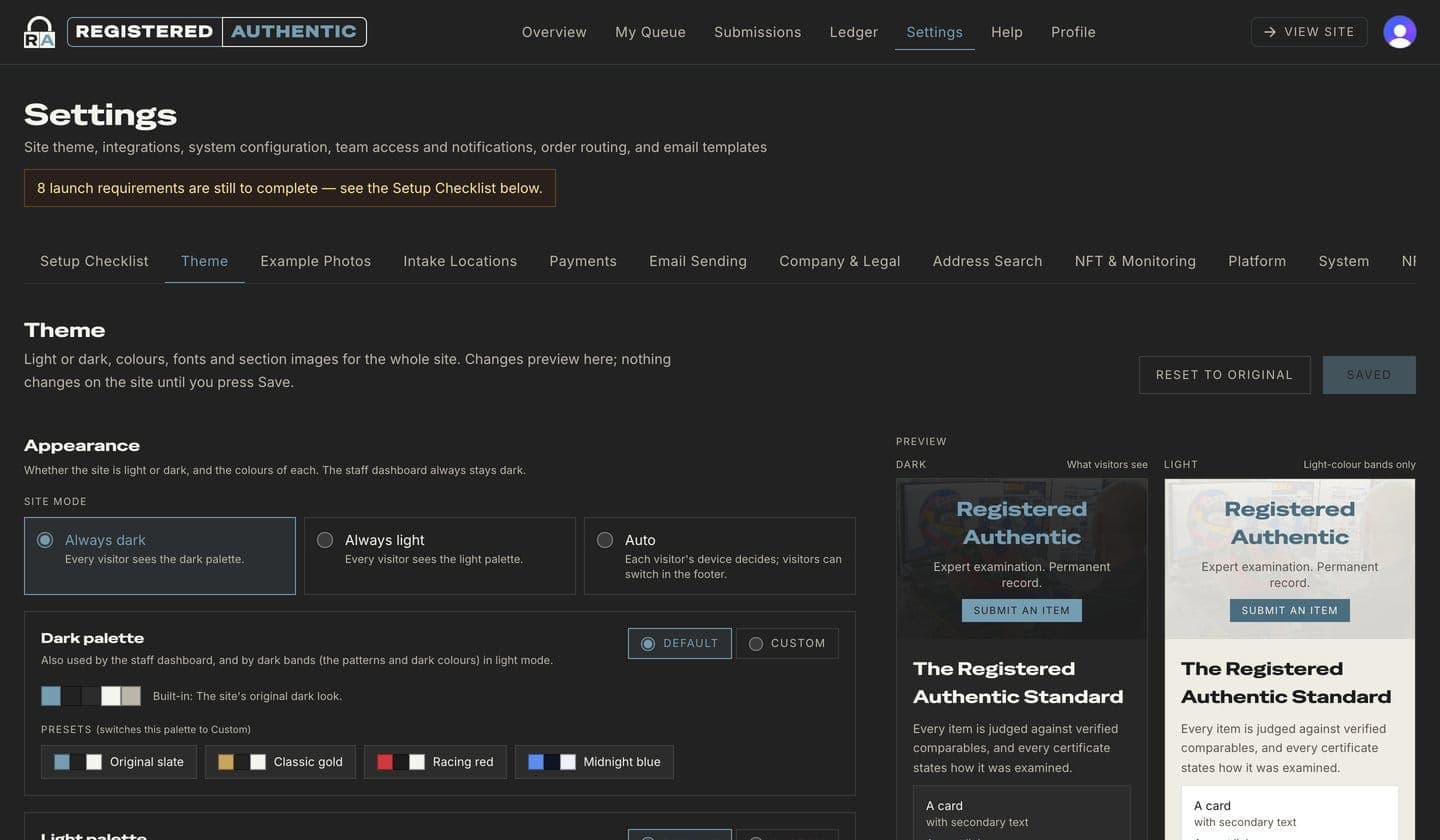This screenshot has width=1440, height=840.
Task: Click the View Site button
Action: point(1309,32)
